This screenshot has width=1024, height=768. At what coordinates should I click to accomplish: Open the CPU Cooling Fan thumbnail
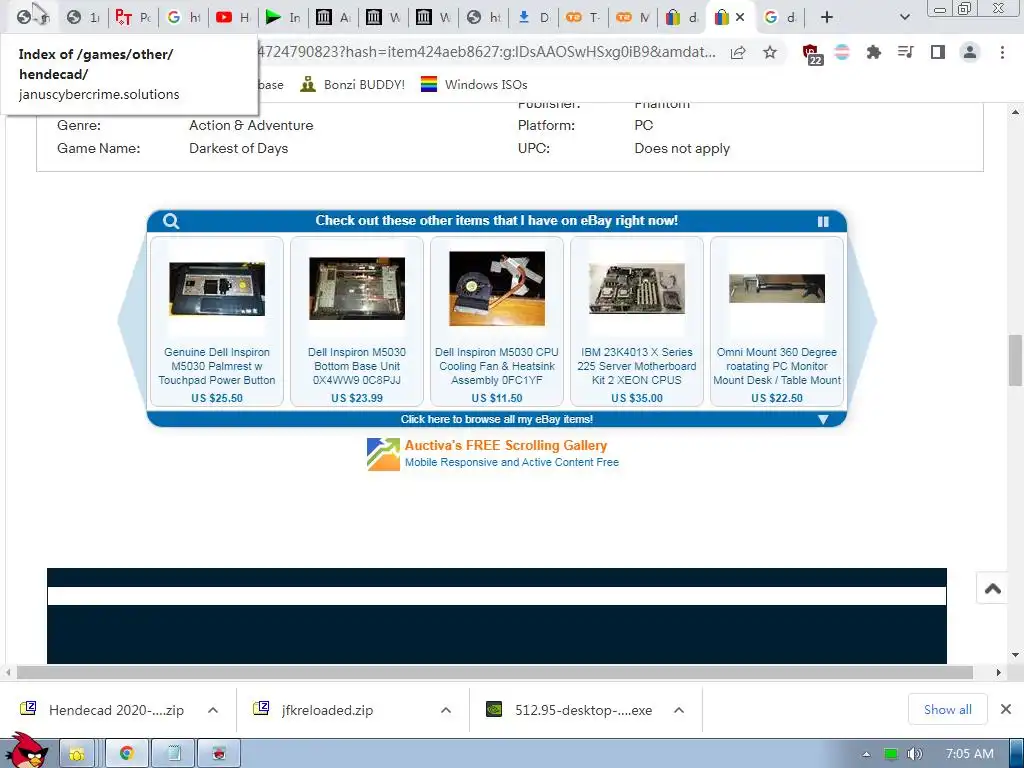pos(497,289)
